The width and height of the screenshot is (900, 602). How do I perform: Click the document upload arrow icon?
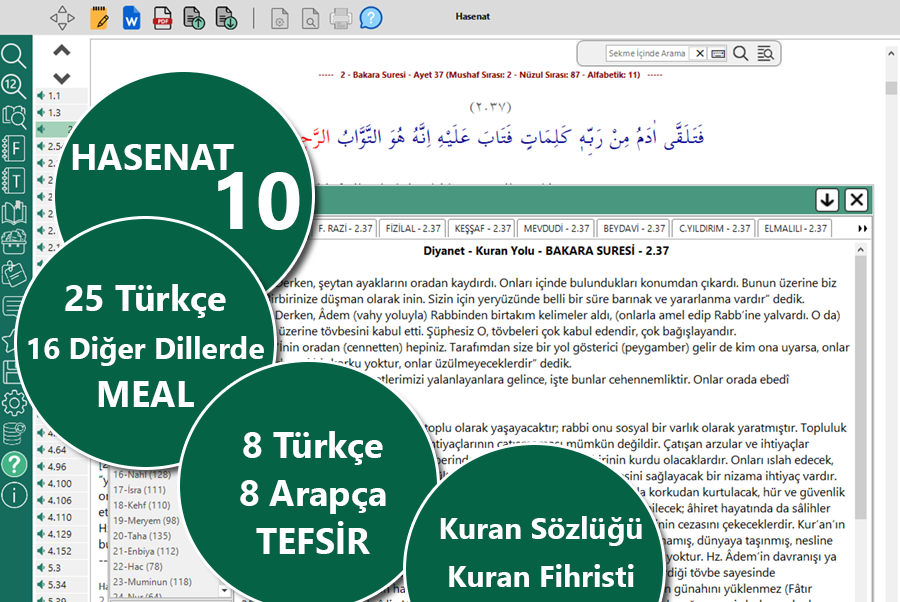(194, 18)
